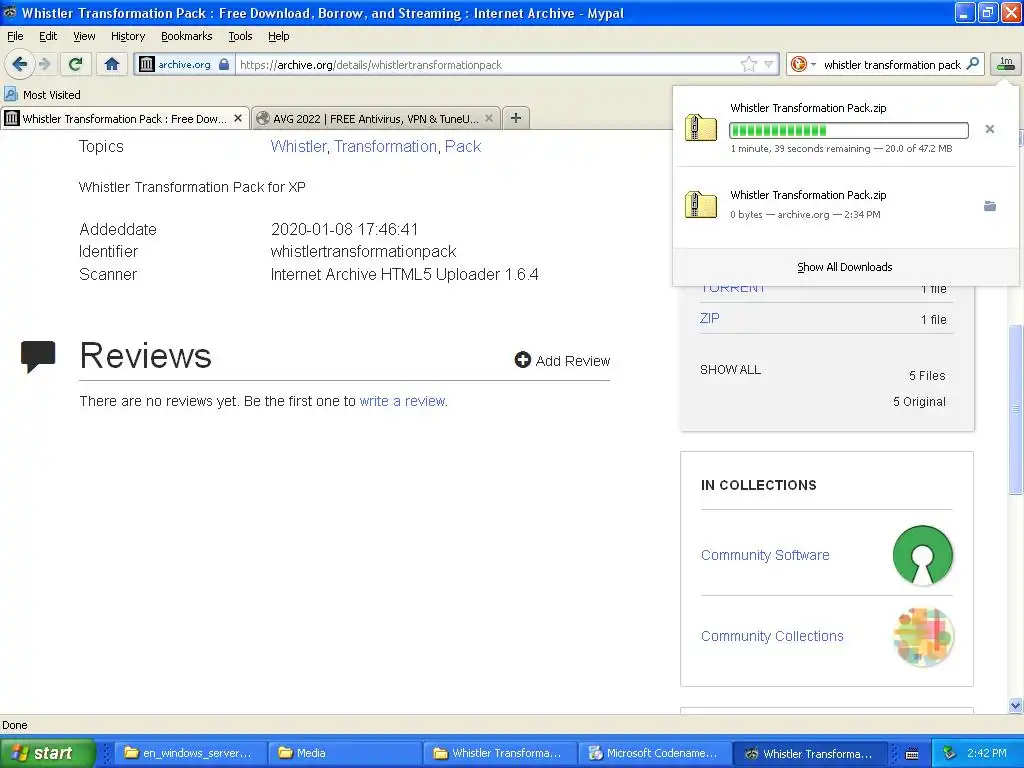Switch to Mypal Whistler Transforma taskbar item

pos(809,753)
